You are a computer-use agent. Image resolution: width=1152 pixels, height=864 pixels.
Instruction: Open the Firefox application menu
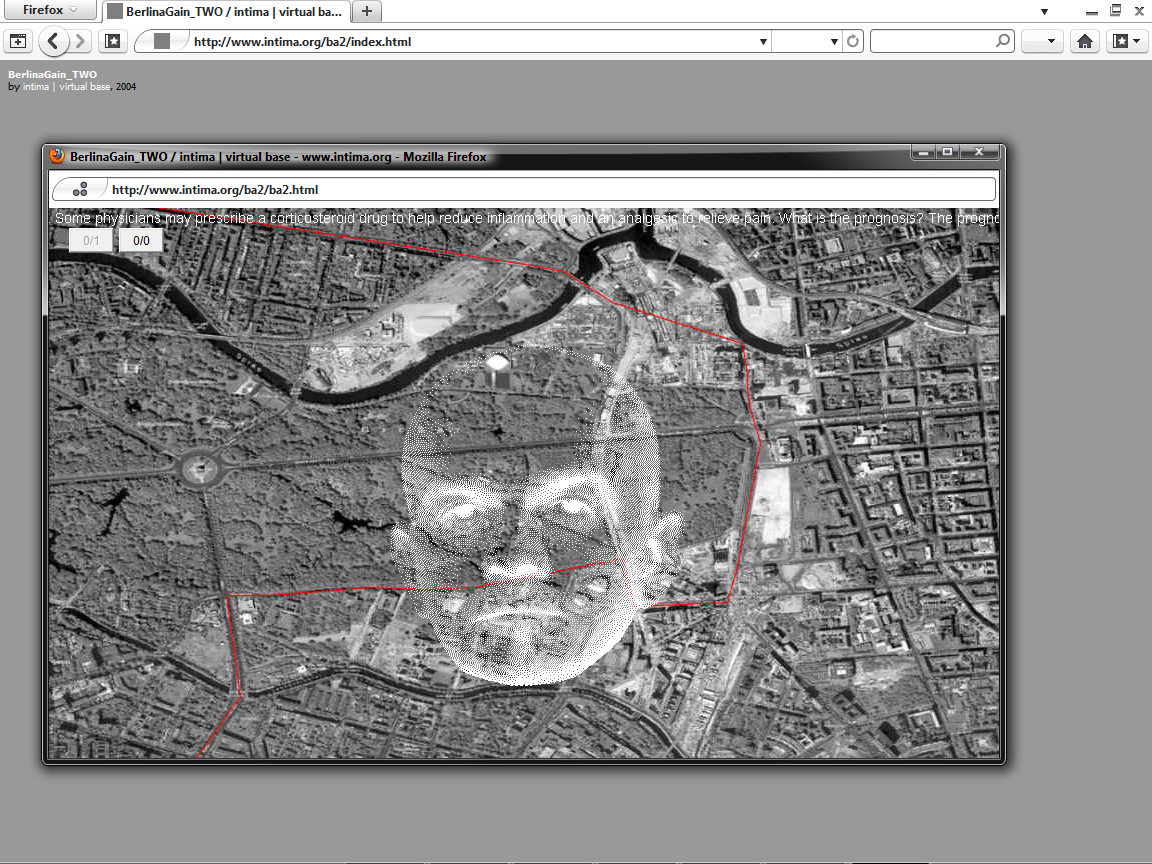(49, 10)
